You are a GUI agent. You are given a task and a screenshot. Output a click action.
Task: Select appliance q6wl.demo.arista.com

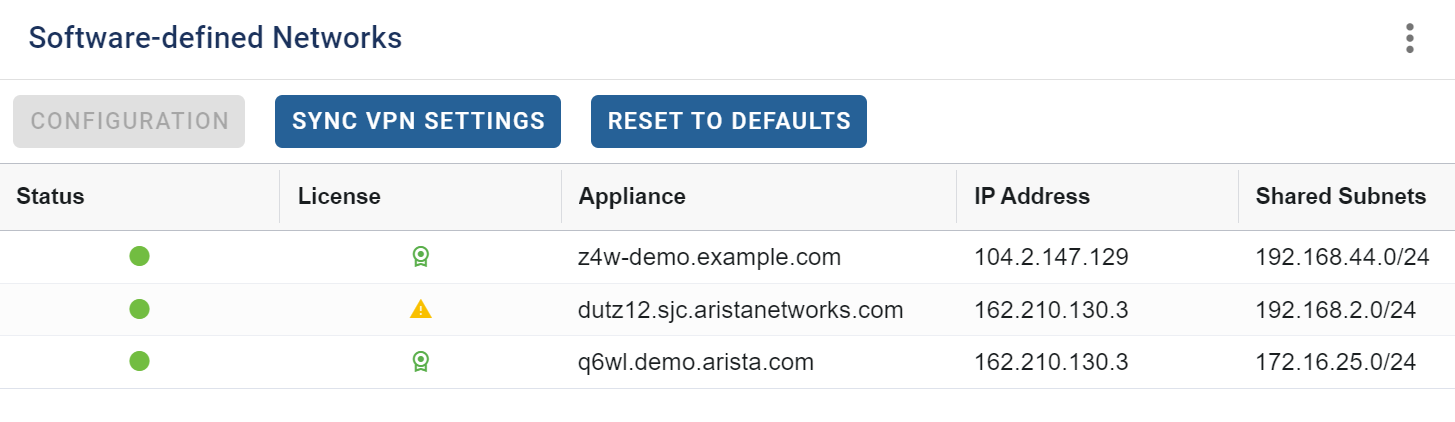pyautogui.click(x=696, y=361)
